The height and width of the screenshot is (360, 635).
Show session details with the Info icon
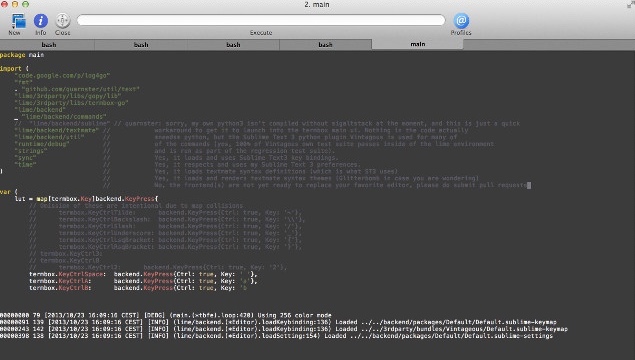point(40,20)
